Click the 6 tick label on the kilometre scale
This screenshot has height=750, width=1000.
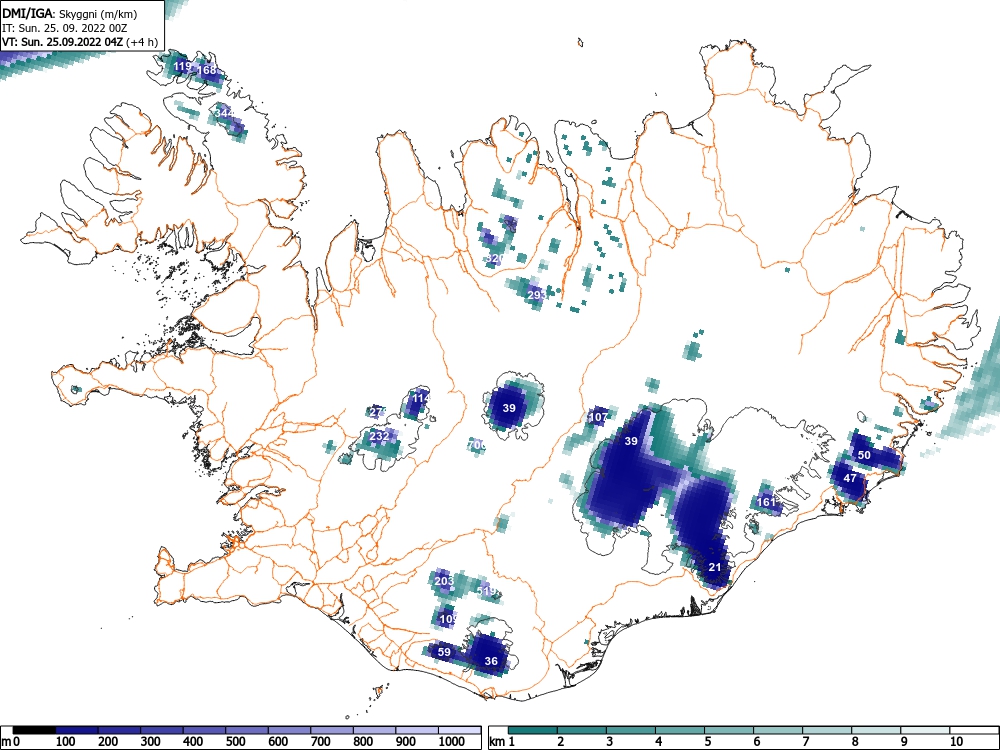756,741
